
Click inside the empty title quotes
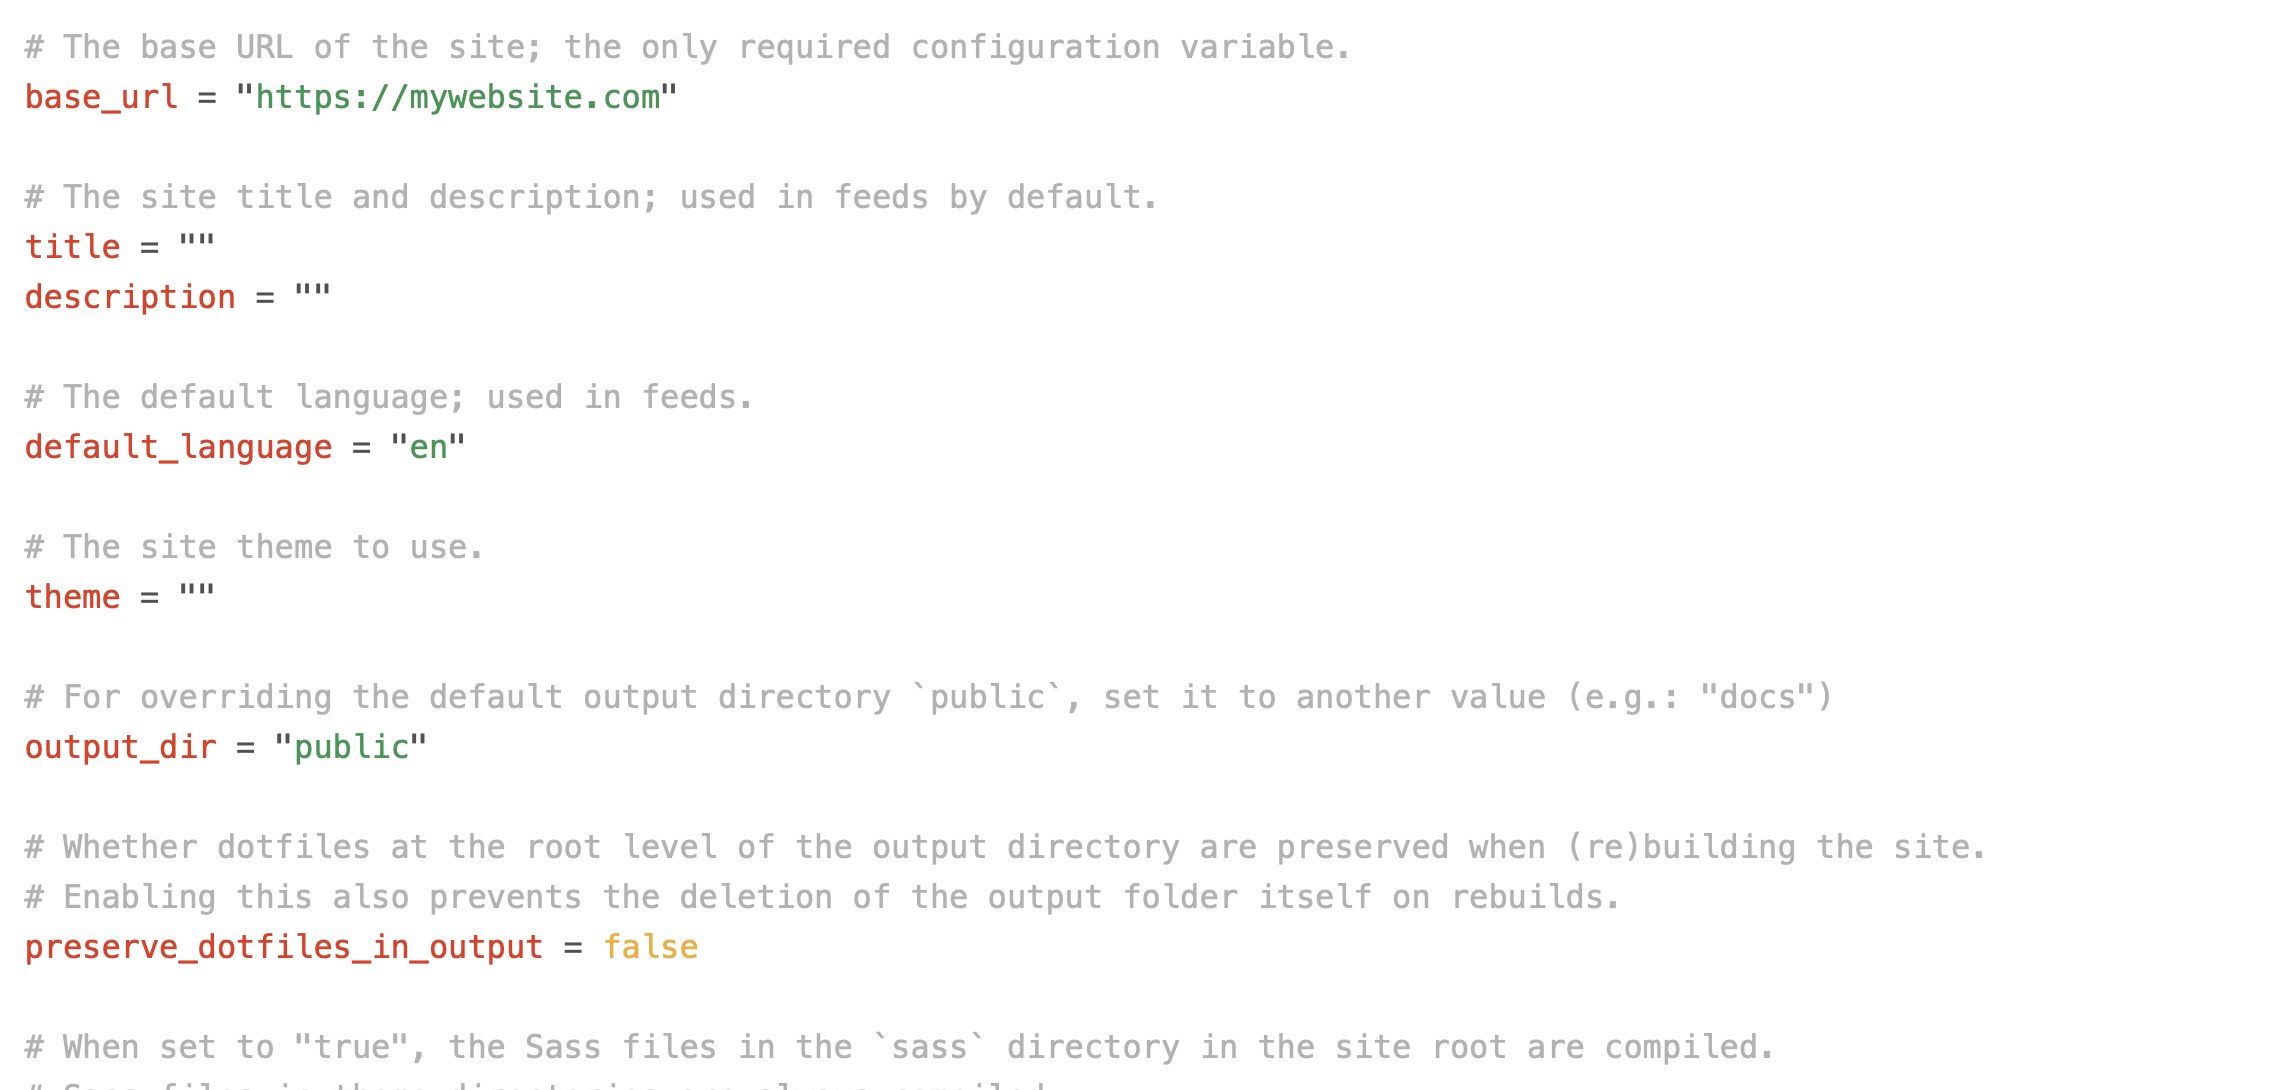point(197,247)
